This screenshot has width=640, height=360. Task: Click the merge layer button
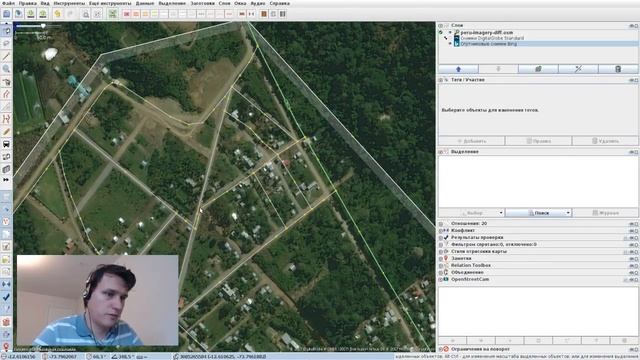578,69
